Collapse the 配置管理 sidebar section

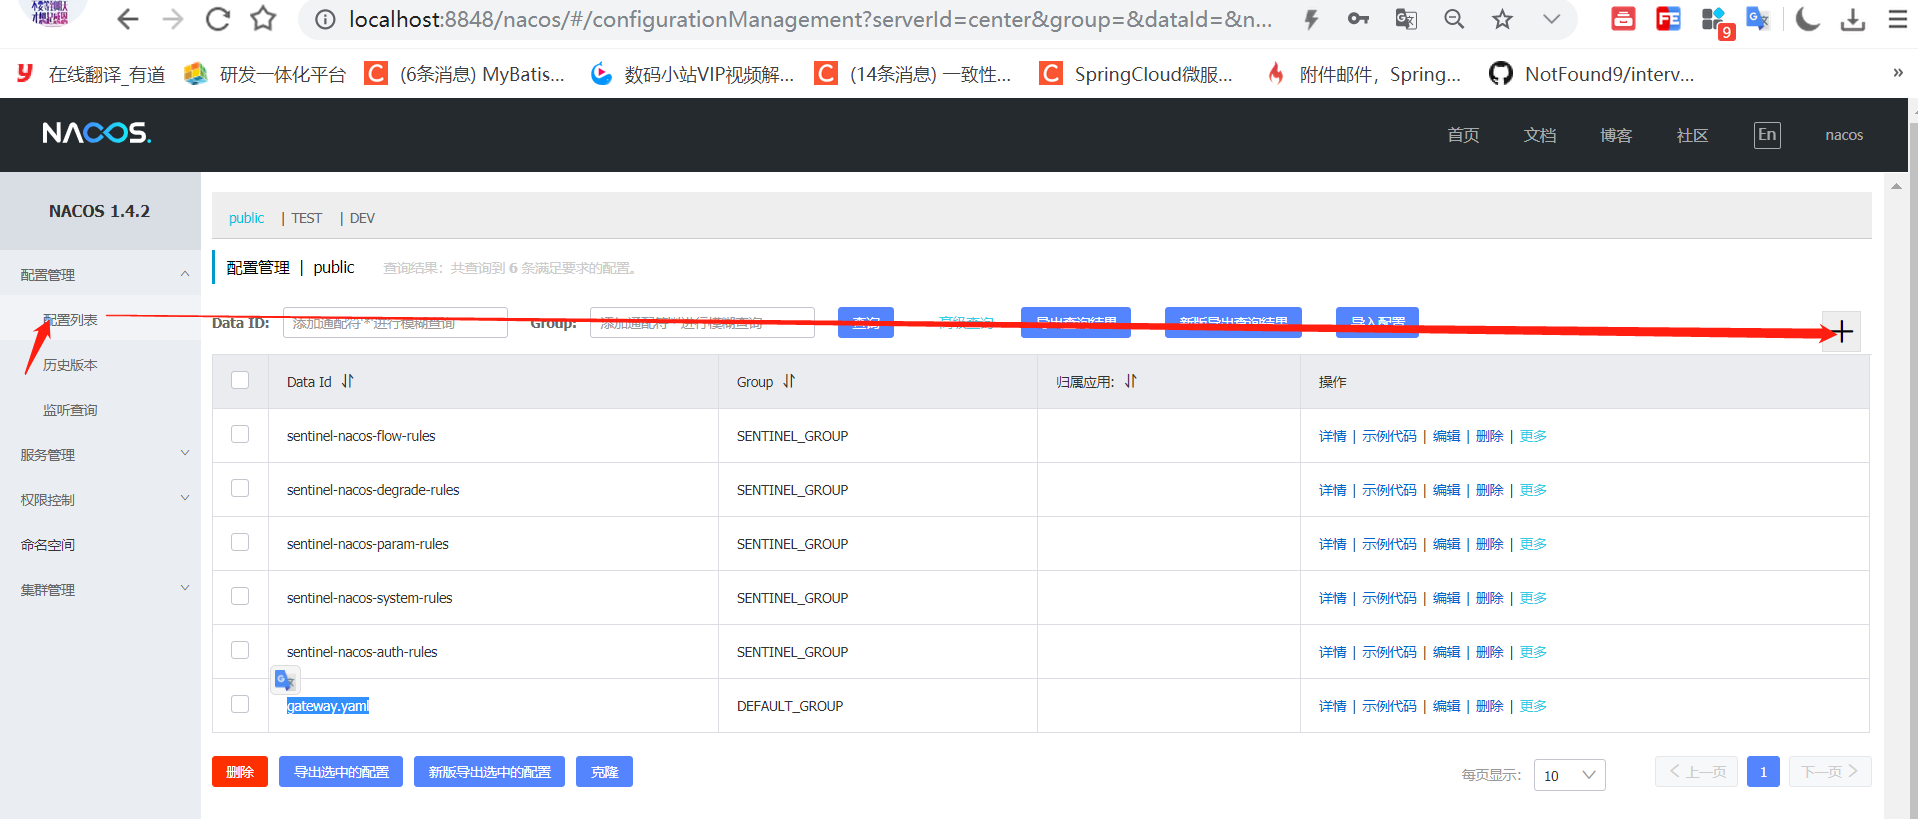tap(100, 274)
